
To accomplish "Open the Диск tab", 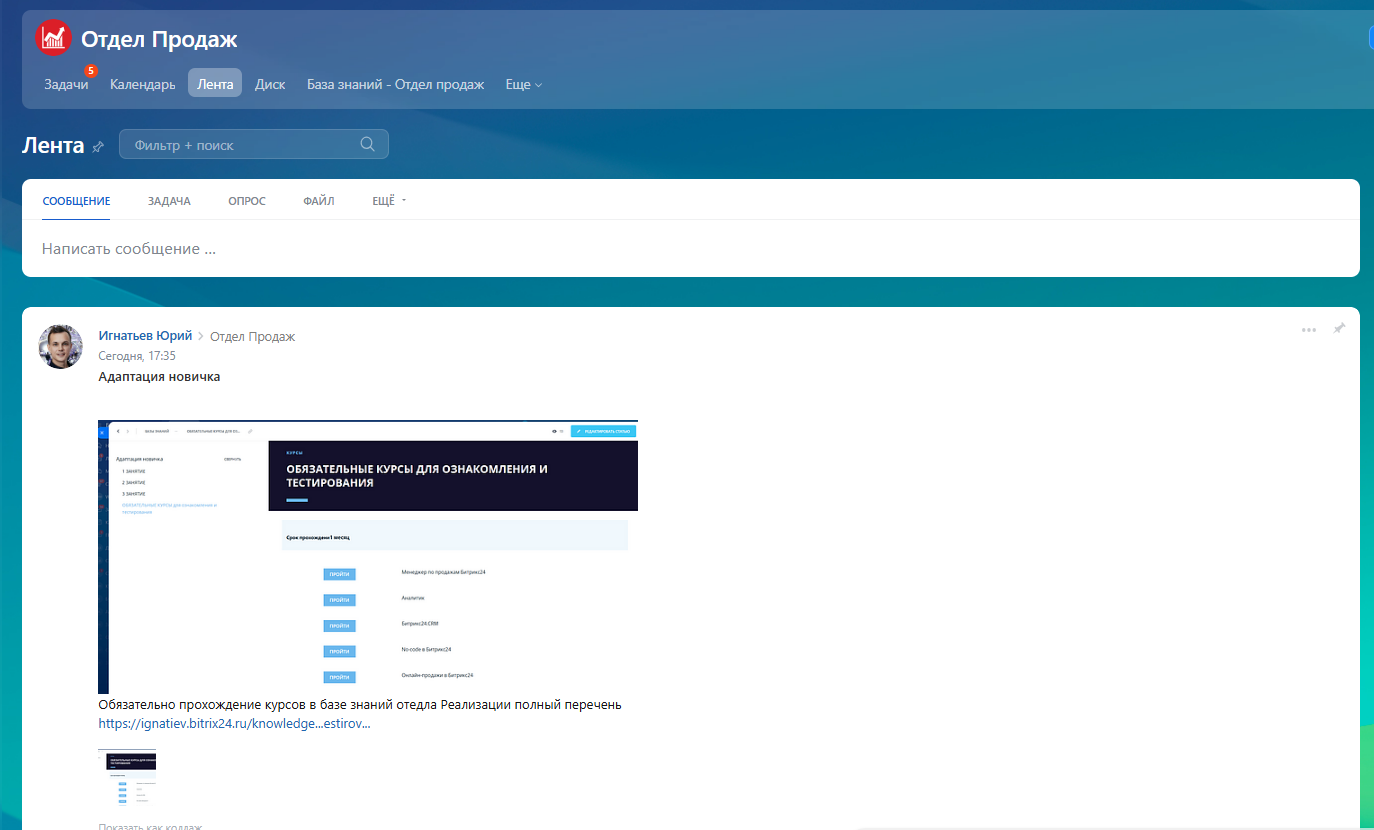I will pos(270,84).
